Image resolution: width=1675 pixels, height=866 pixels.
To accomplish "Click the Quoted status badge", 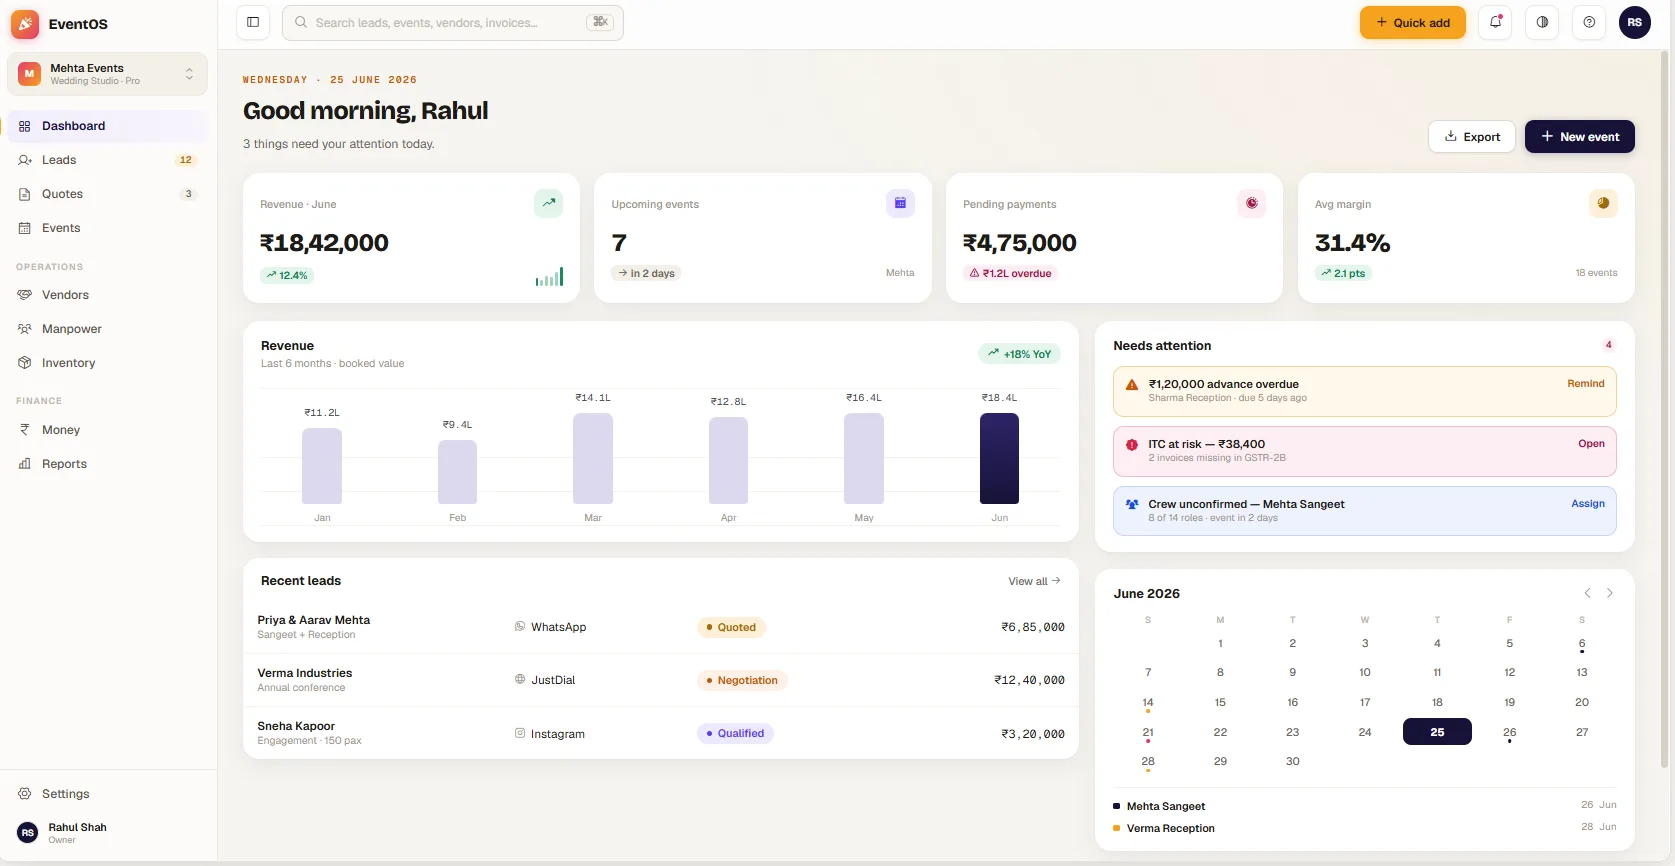I will tap(731, 627).
